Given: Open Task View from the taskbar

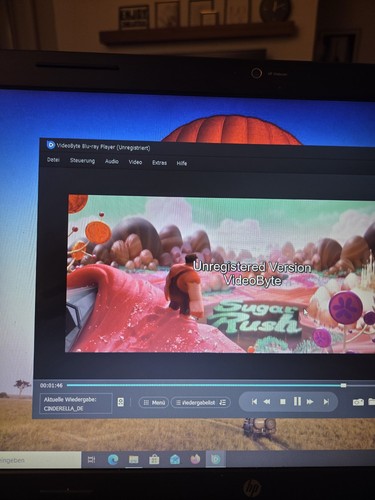Looking at the screenshot, I should (91, 460).
